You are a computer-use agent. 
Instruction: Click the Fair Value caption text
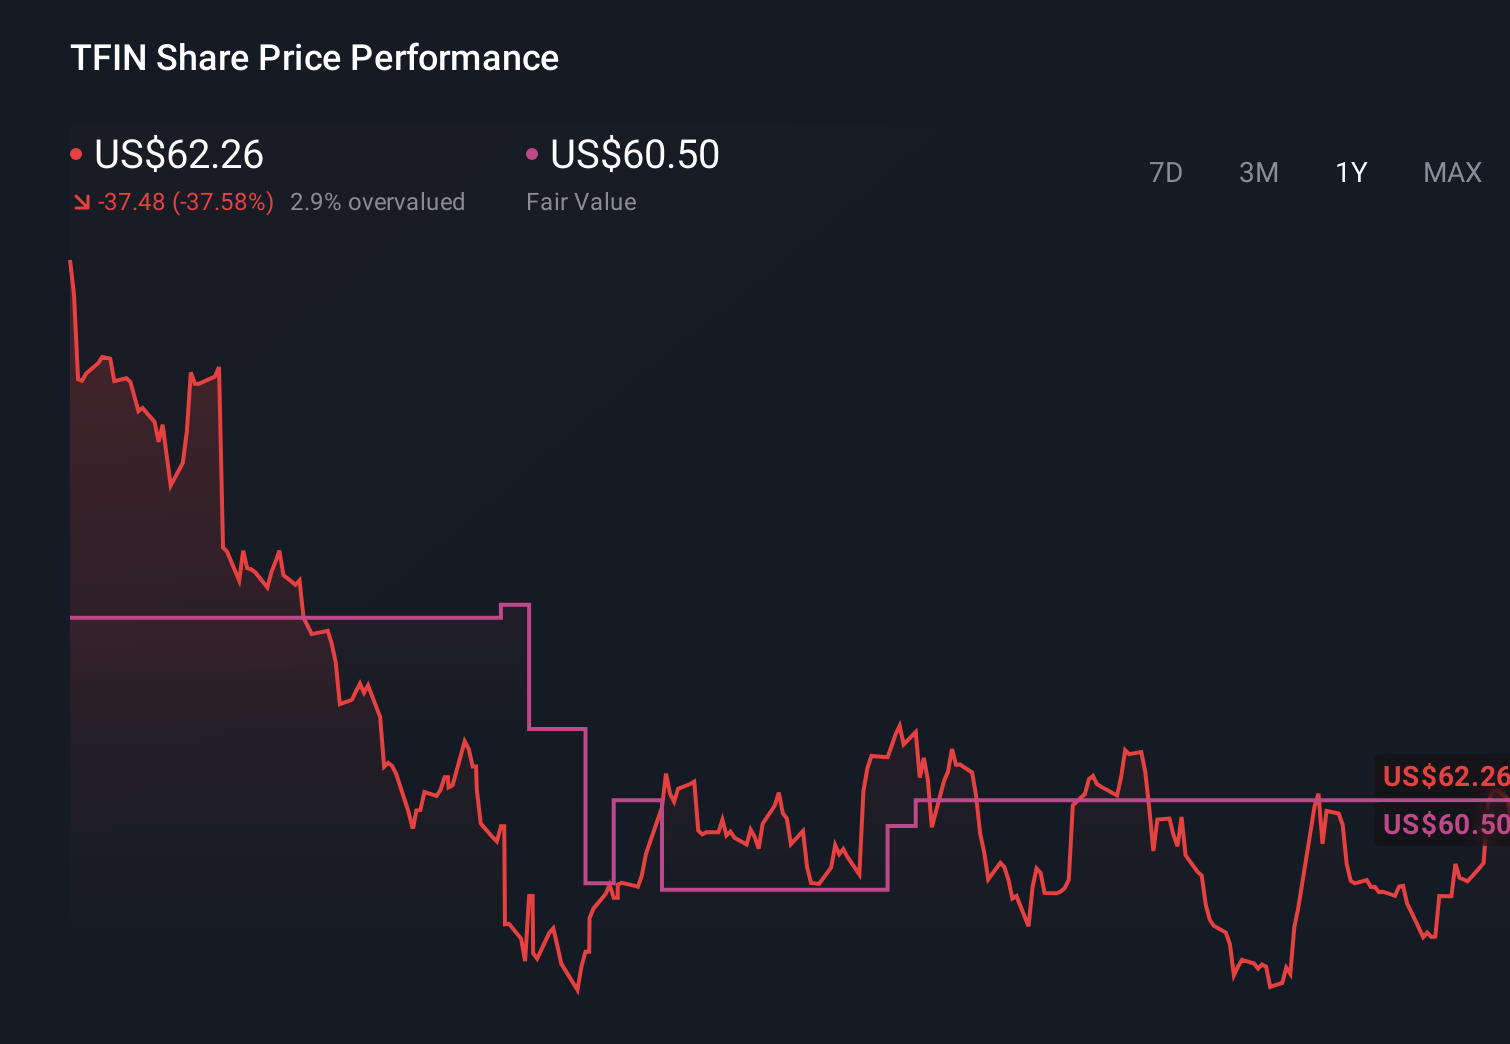tap(580, 201)
